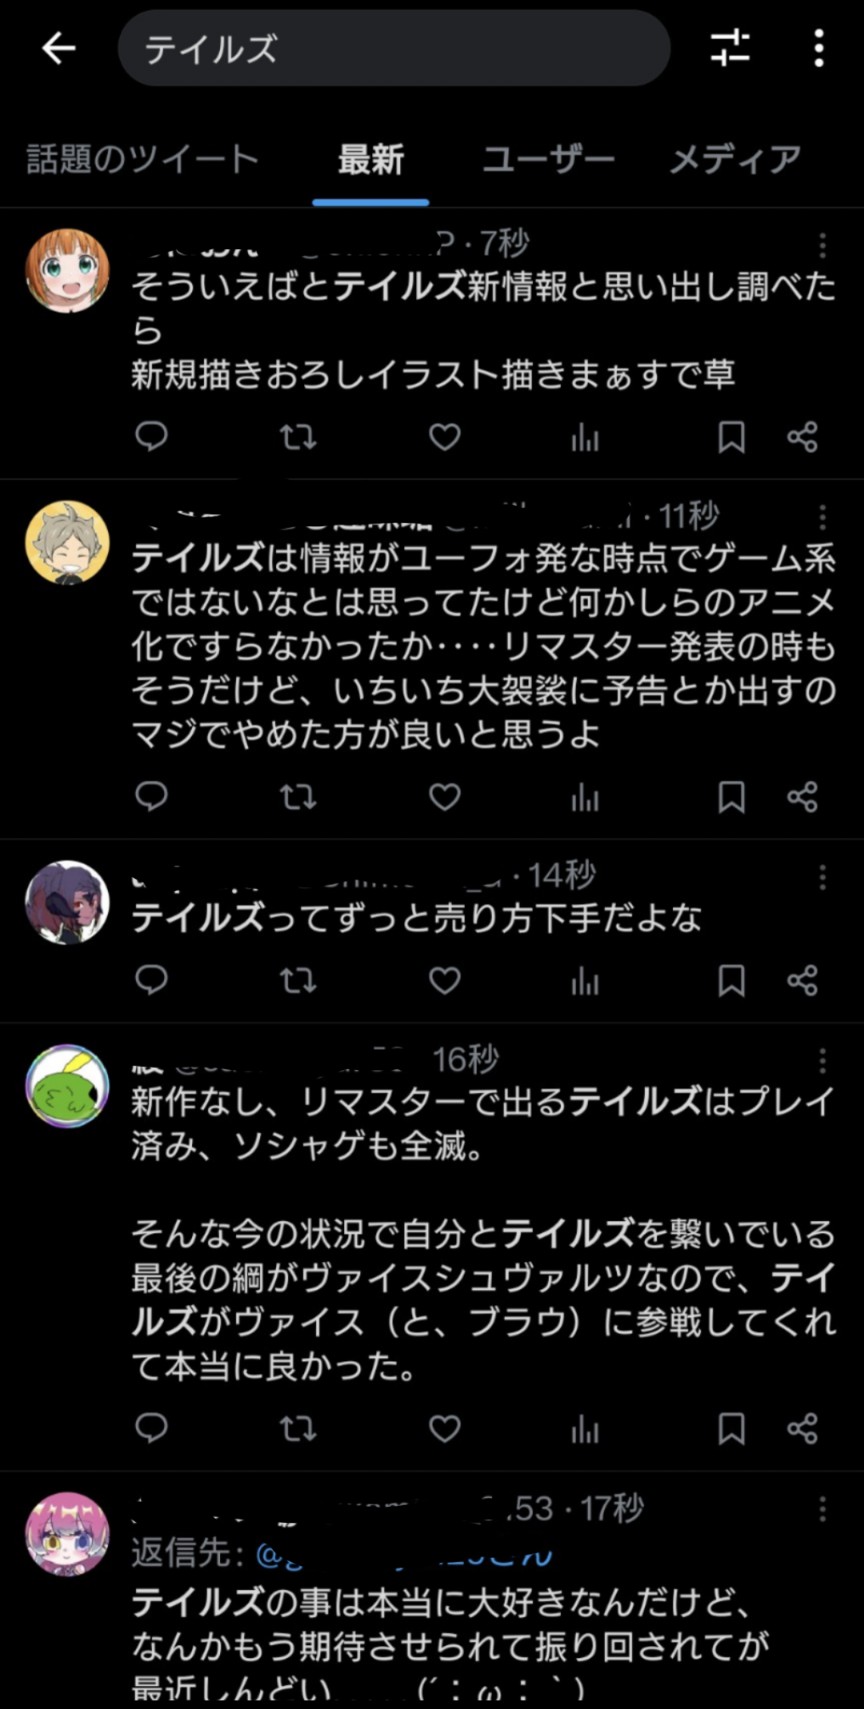Viewport: 864px width, 1709px height.
Task: Click the テイルズ search field
Action: [393, 48]
